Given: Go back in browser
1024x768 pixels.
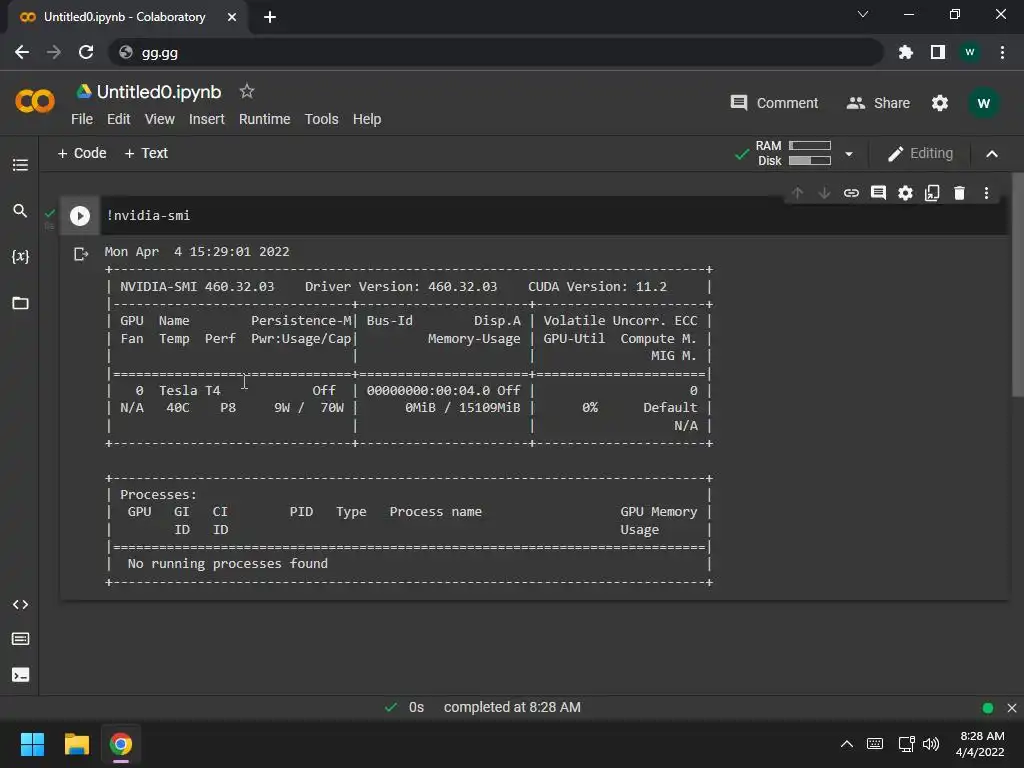Looking at the screenshot, I should click(22, 52).
